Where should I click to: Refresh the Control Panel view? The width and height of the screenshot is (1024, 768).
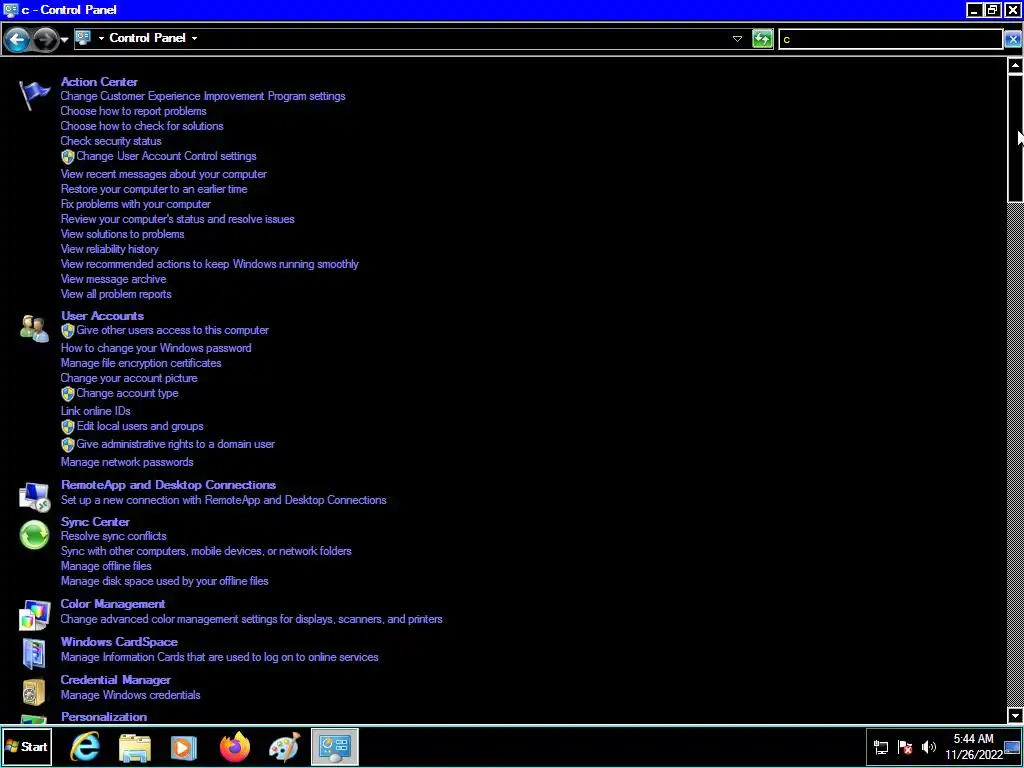click(x=762, y=39)
